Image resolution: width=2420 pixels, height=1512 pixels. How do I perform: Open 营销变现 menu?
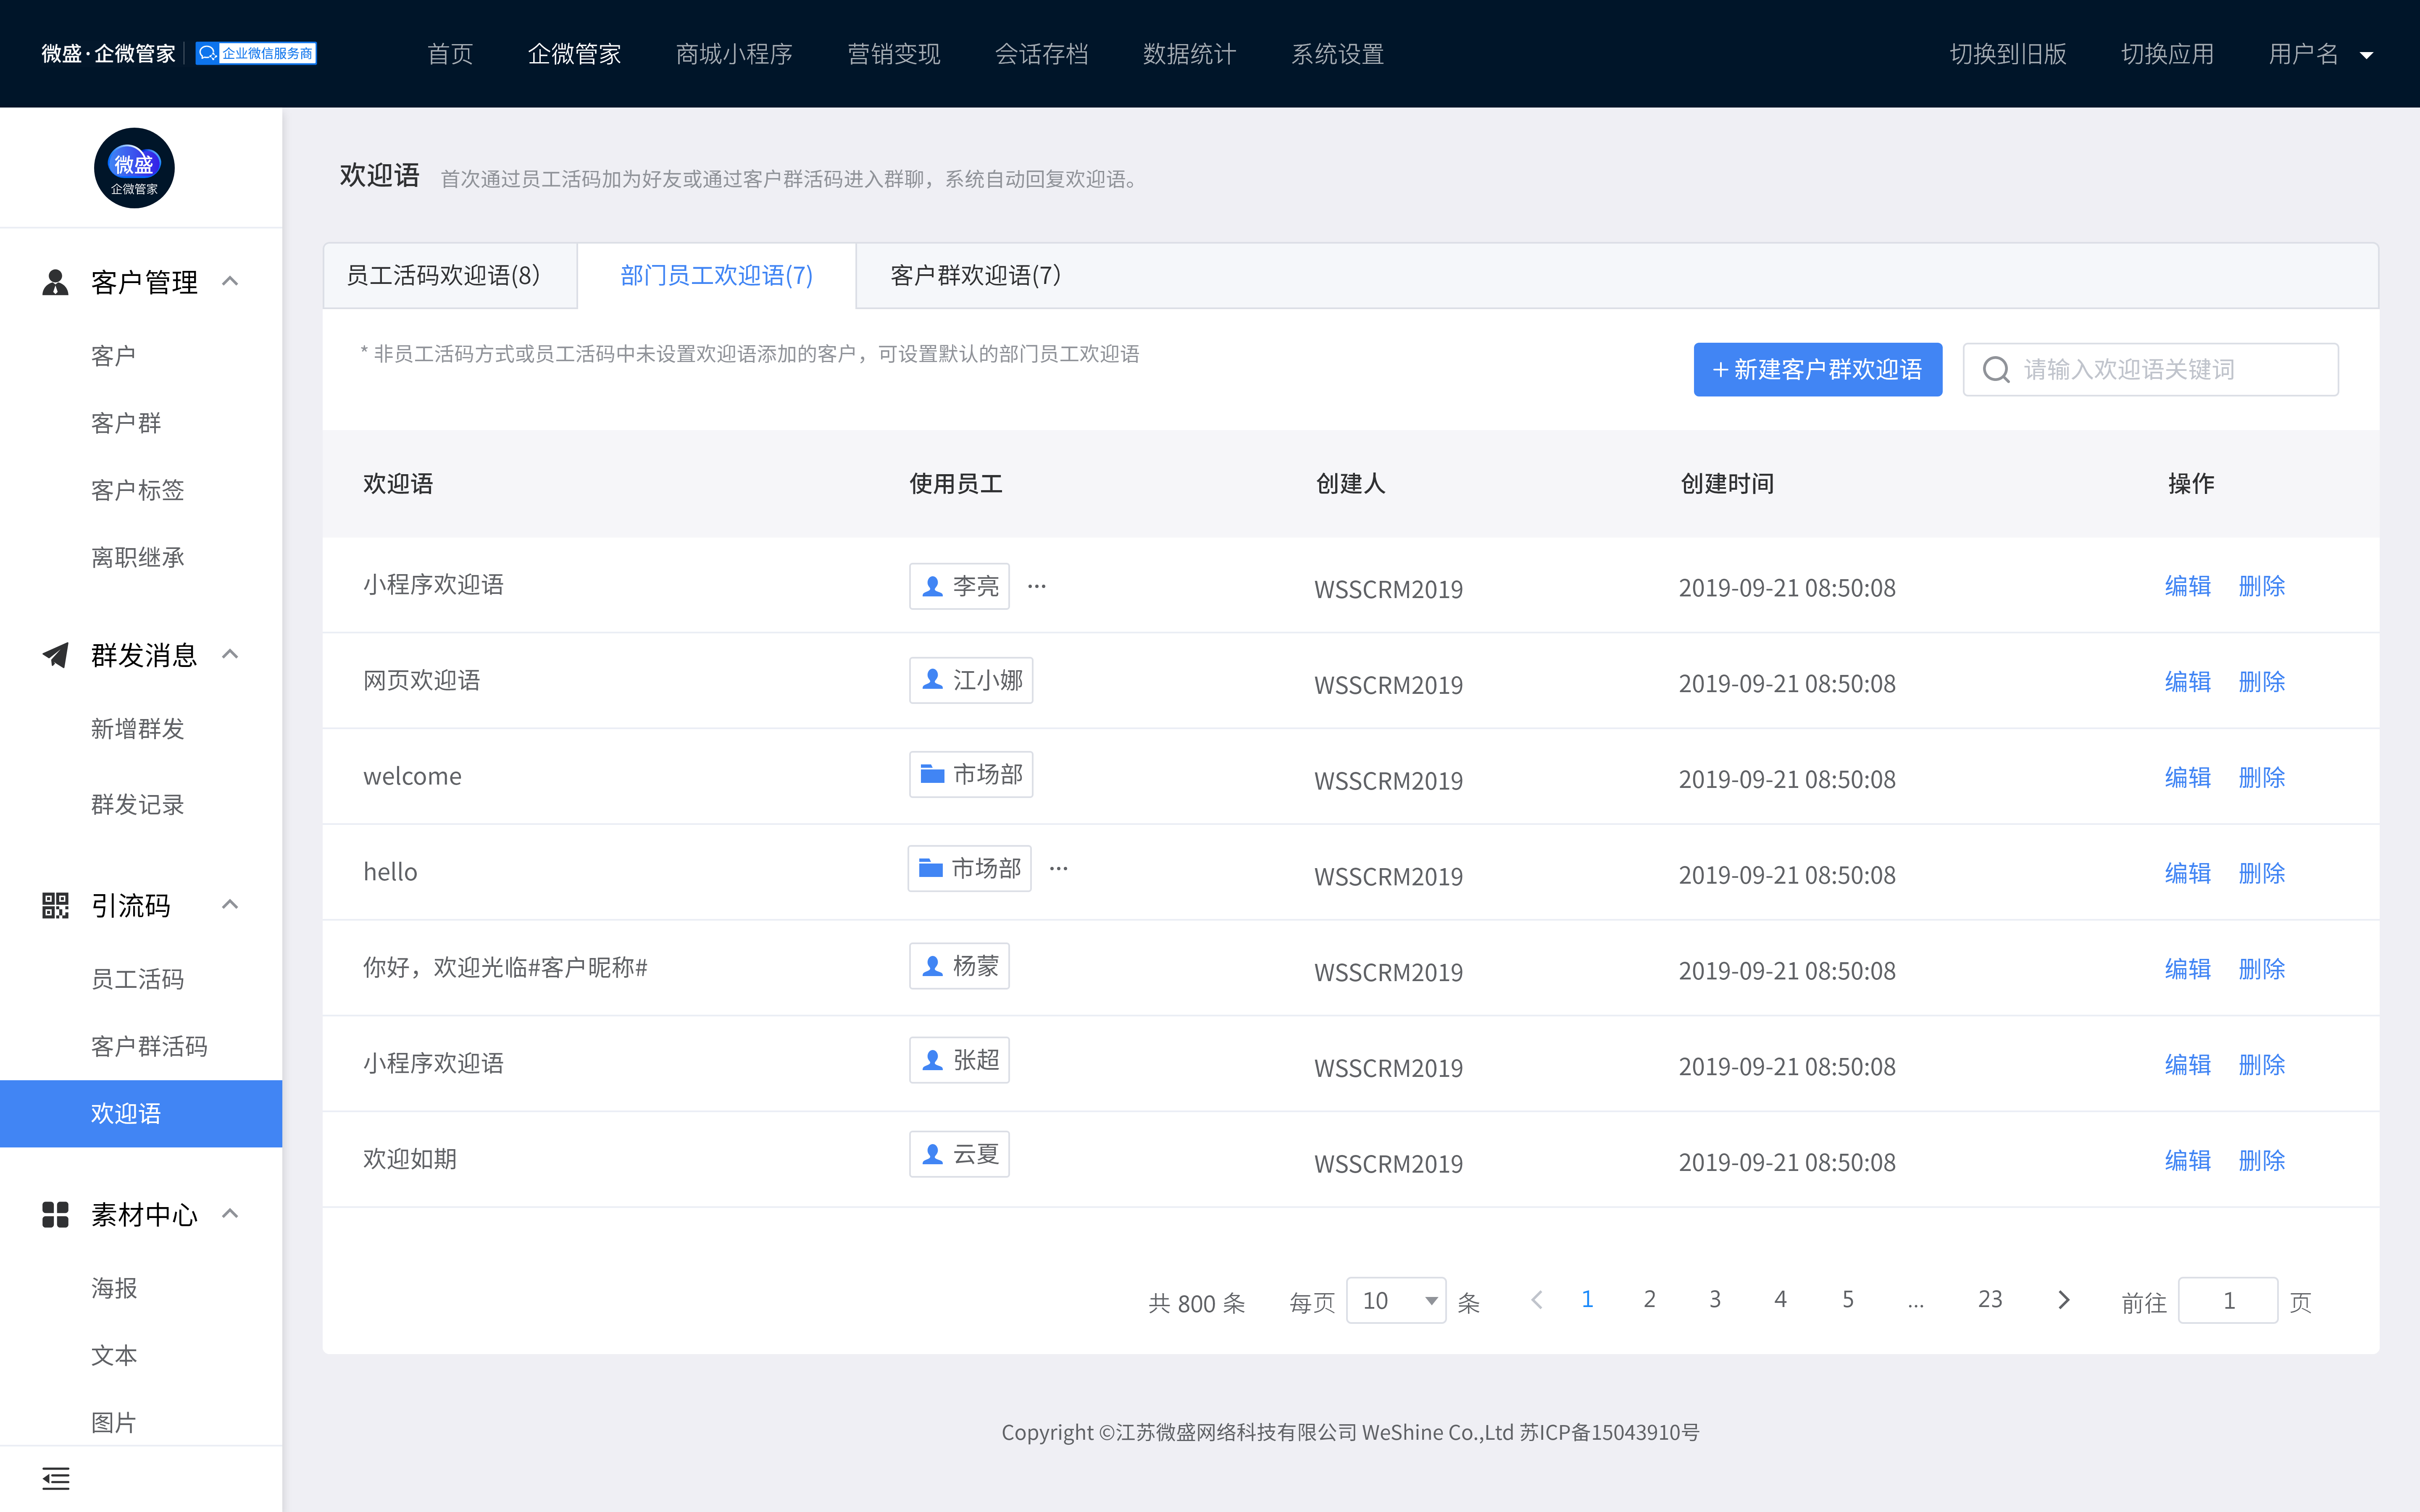894,54
